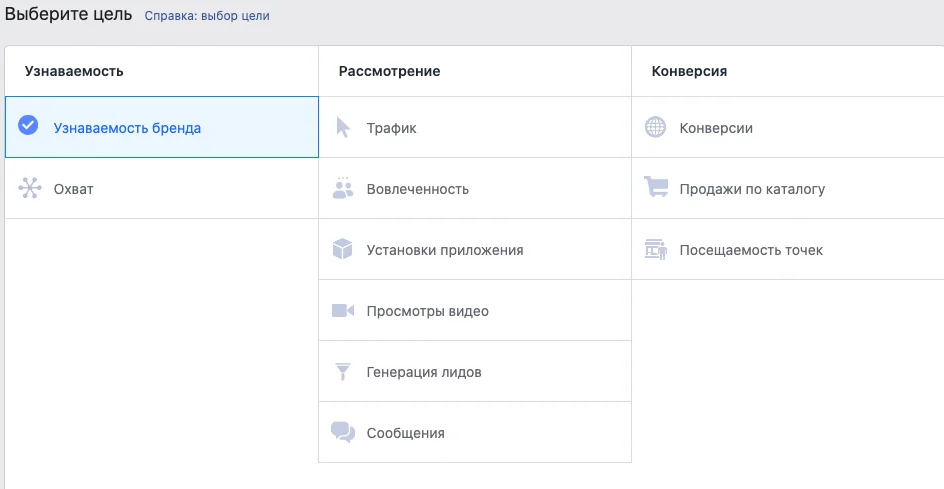Click the Продажи по каталогу cart icon
944x489 pixels.
coord(655,188)
